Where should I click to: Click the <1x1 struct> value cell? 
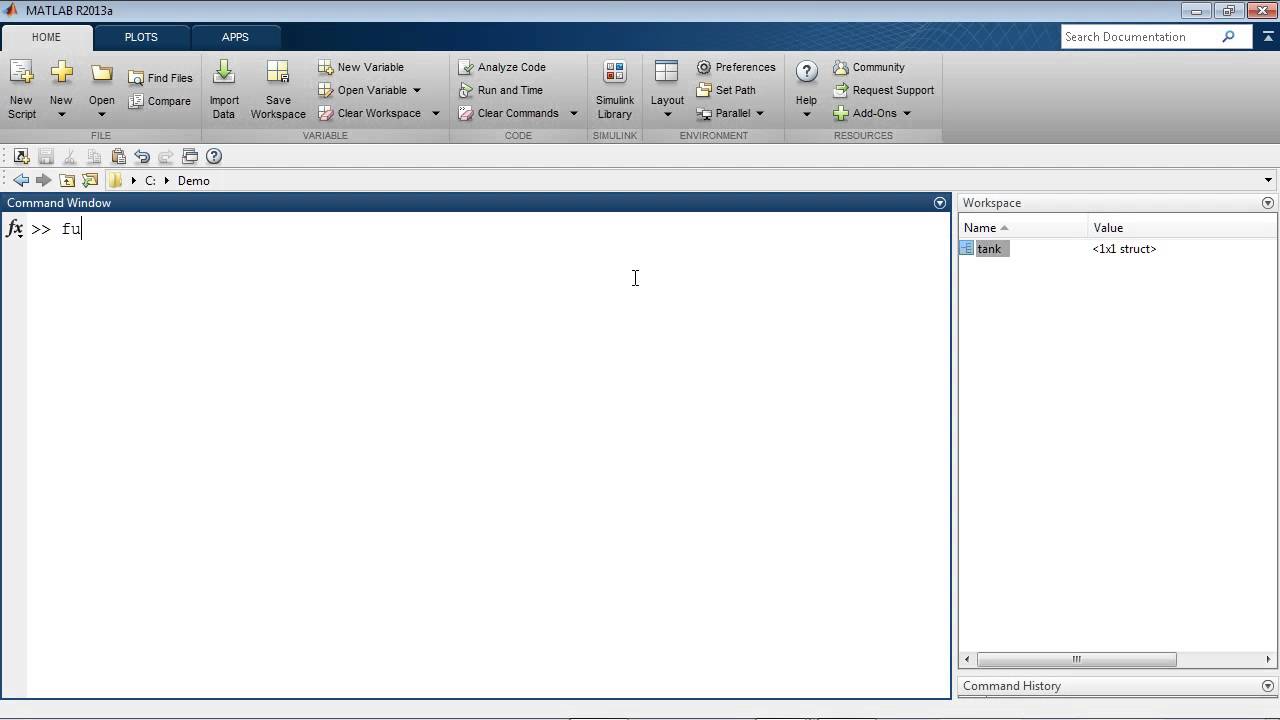point(1124,249)
